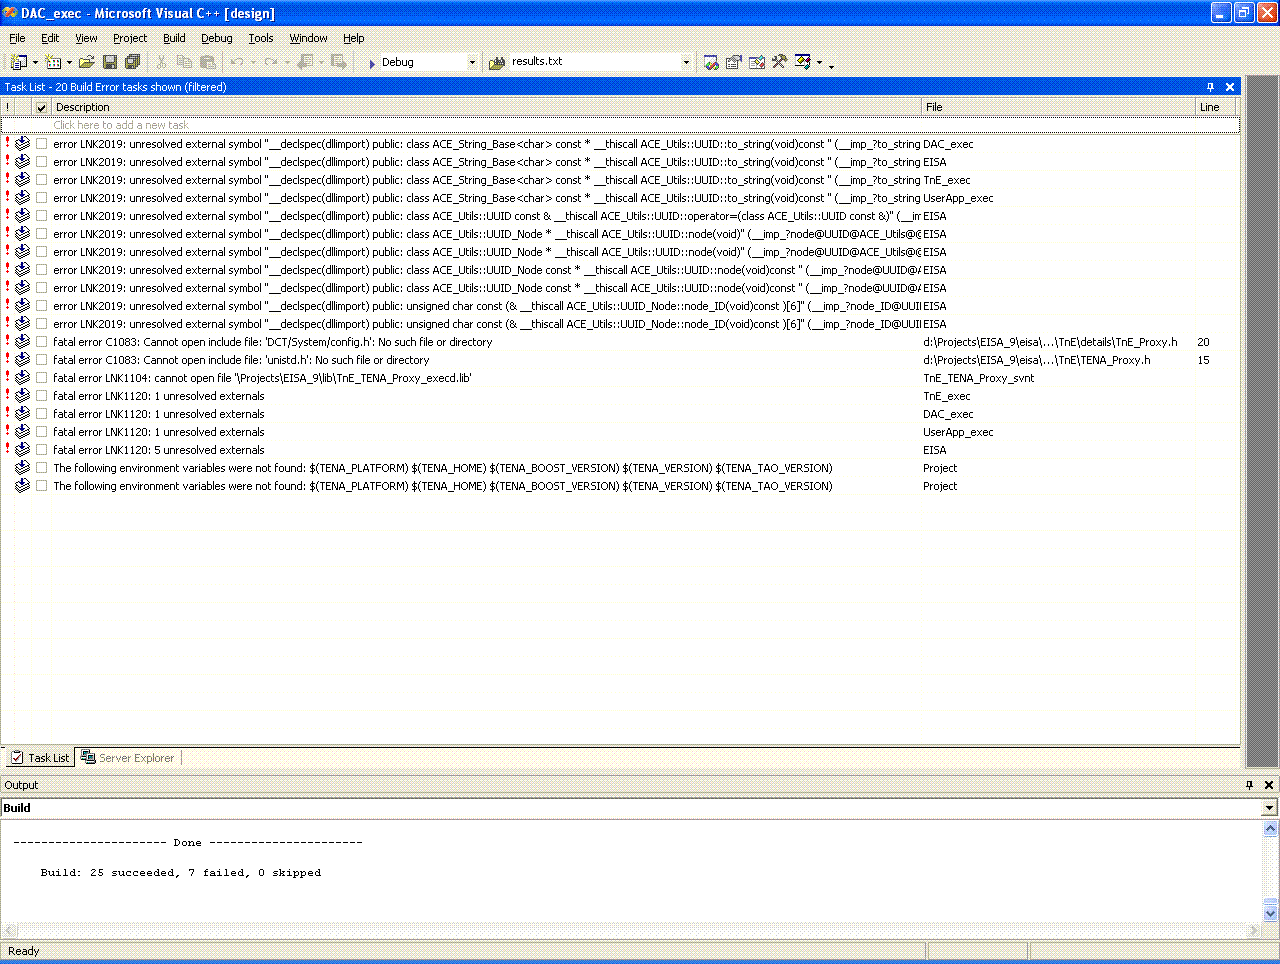Check the box for operator= LNK2019 error

click(x=41, y=216)
